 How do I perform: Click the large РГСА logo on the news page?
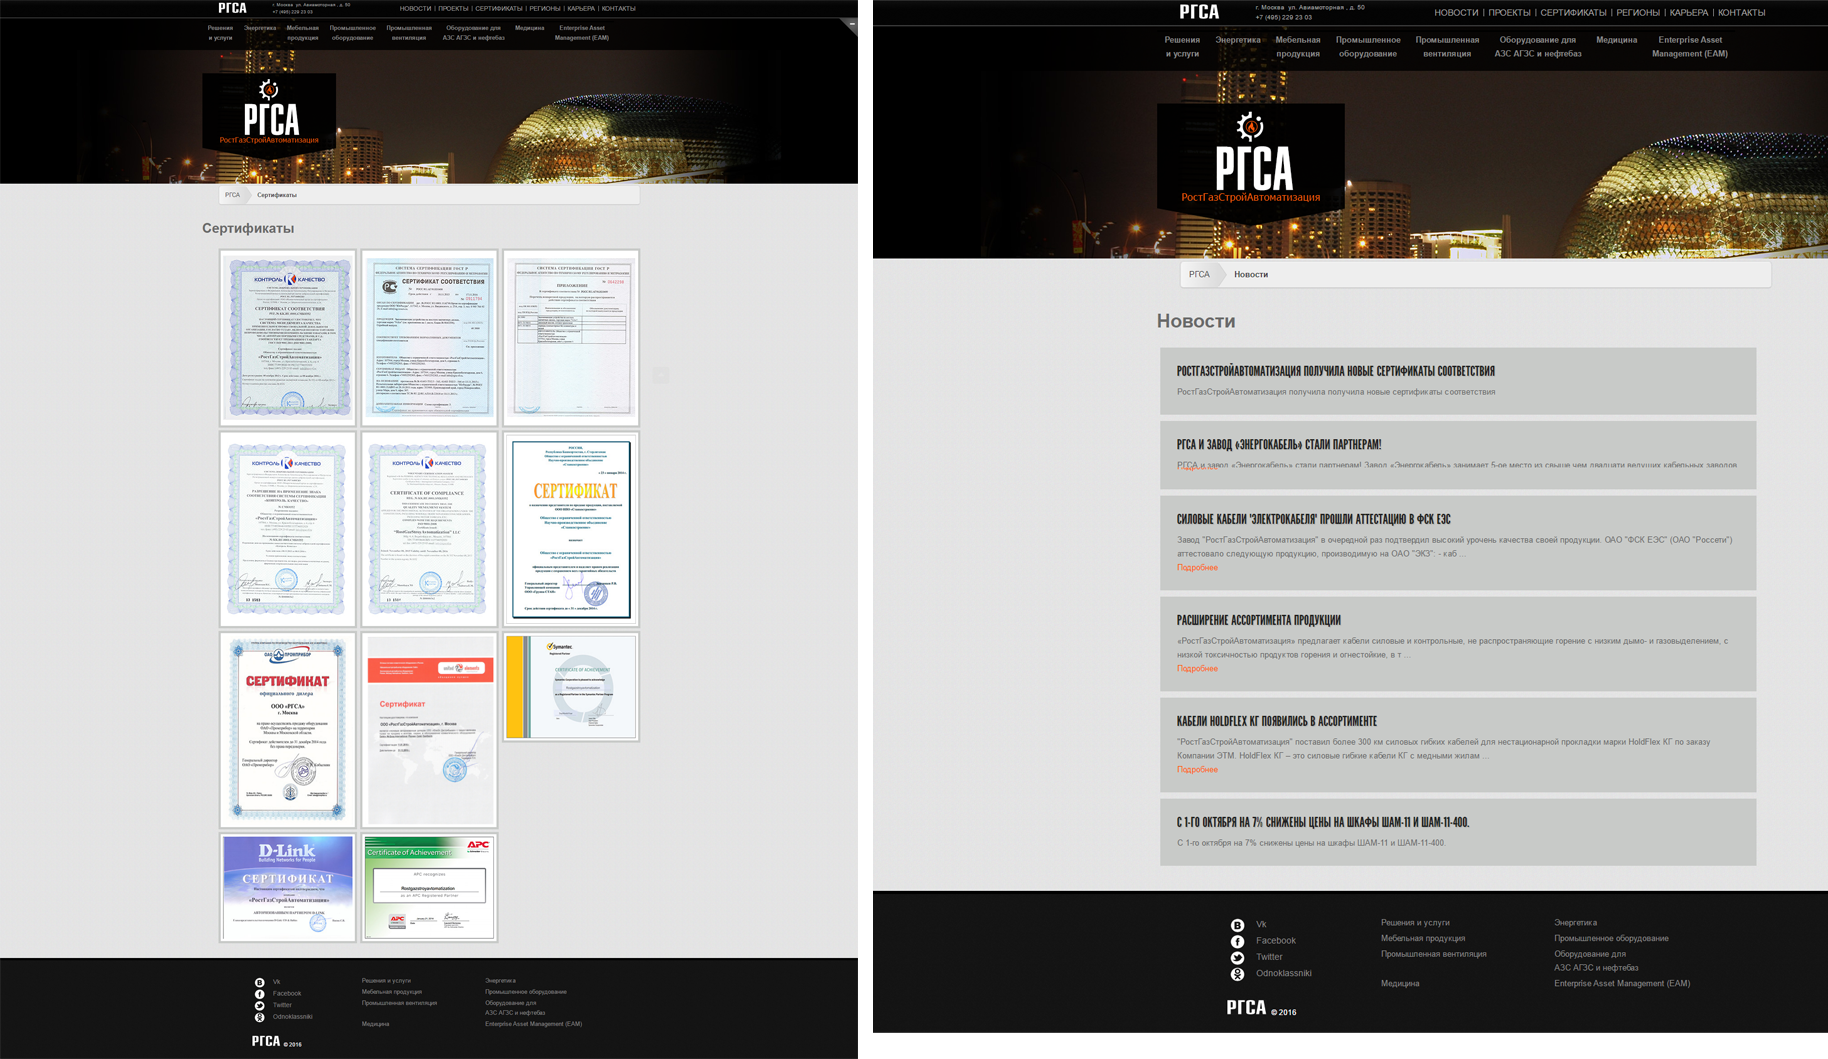click(x=1250, y=160)
